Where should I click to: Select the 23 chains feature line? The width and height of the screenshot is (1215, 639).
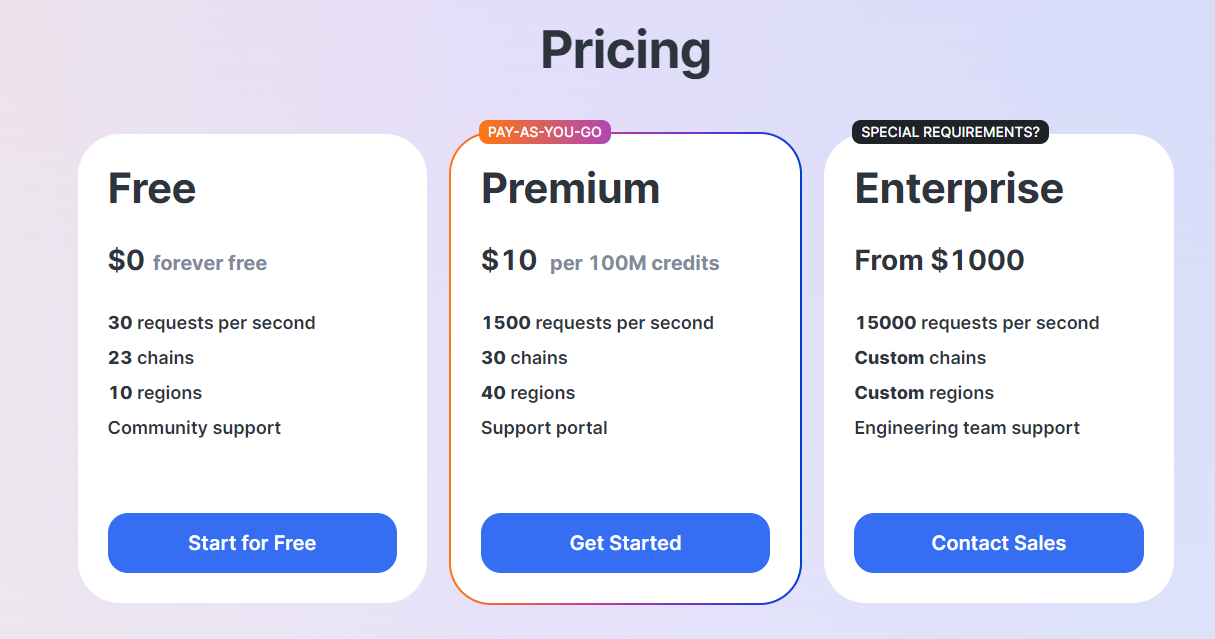[x=151, y=358]
